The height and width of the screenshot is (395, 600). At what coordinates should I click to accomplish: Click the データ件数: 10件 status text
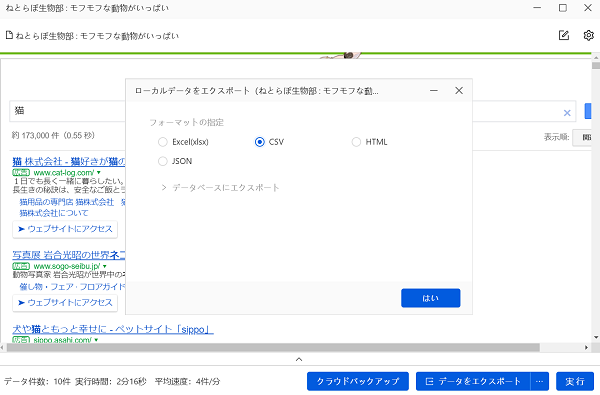(38, 381)
